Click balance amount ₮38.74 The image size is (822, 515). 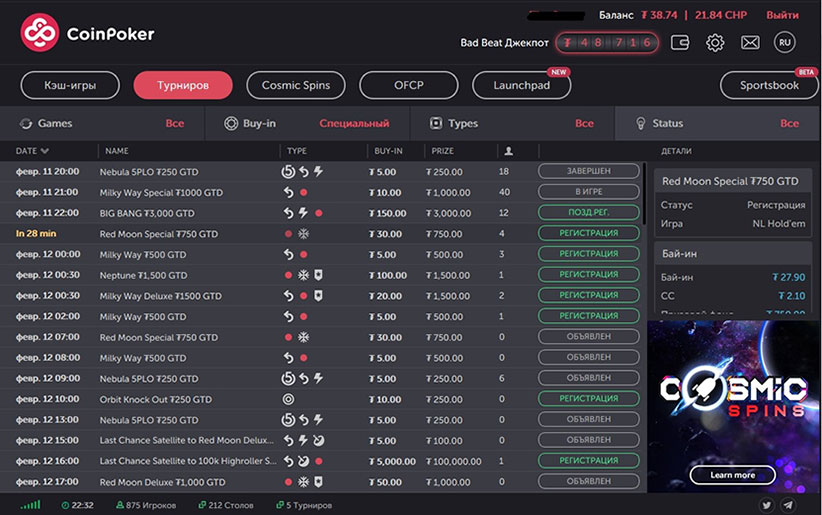(x=659, y=15)
